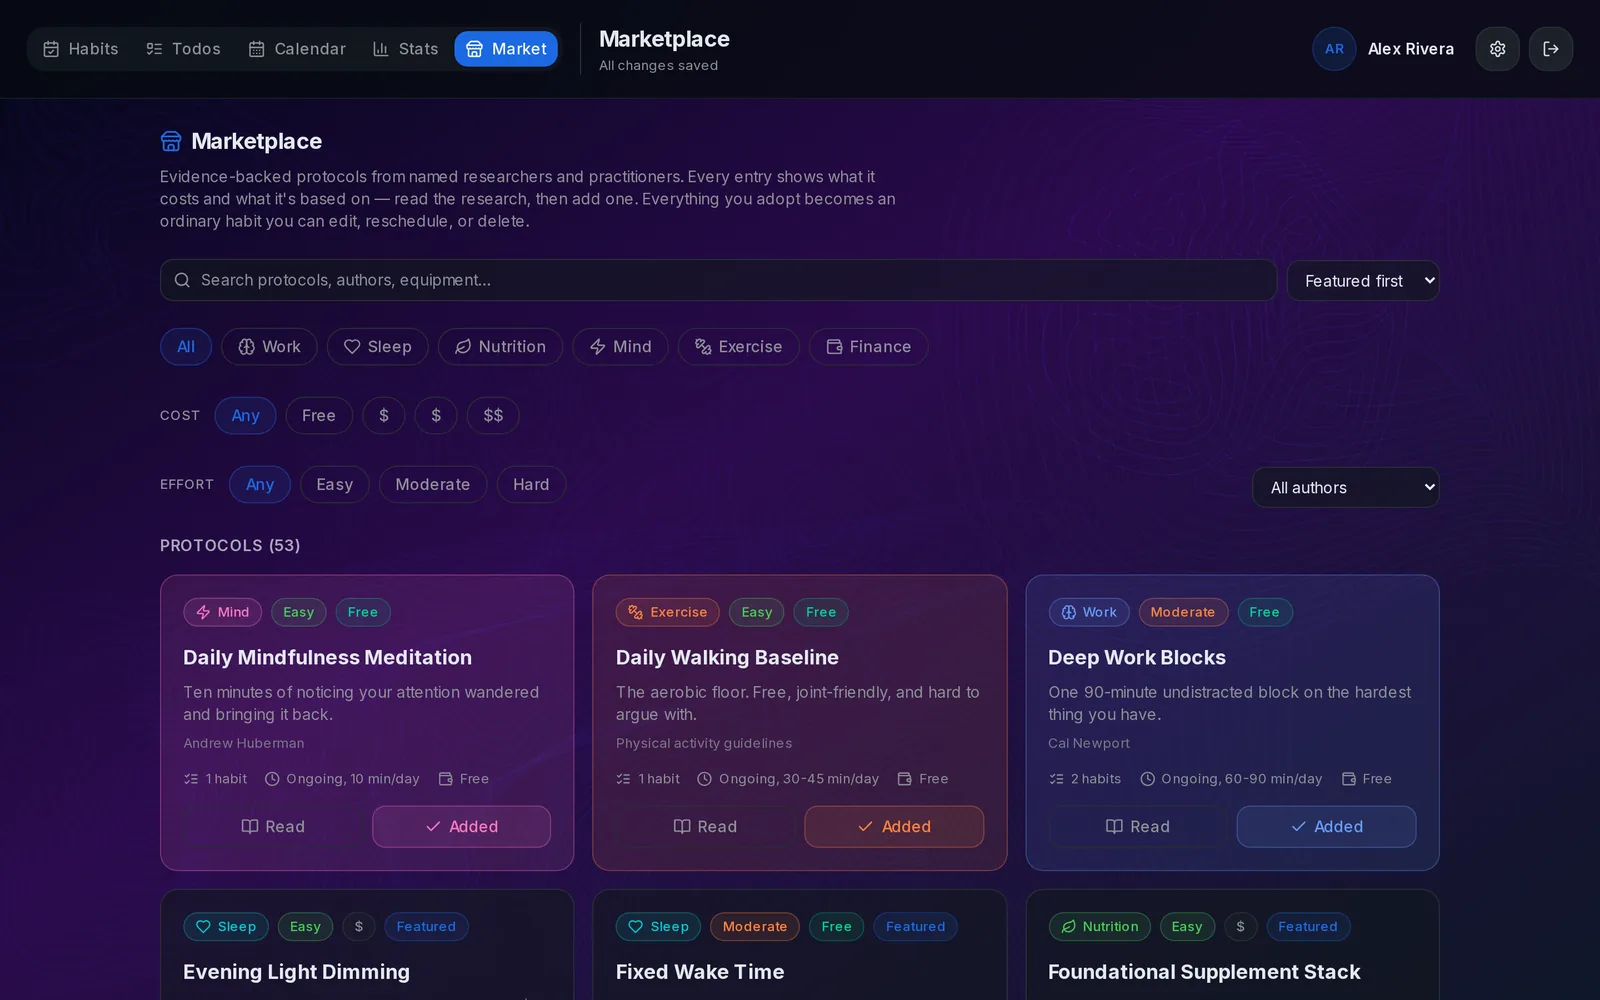1600x1000 pixels.
Task: Click into the protocol search field
Action: point(718,280)
